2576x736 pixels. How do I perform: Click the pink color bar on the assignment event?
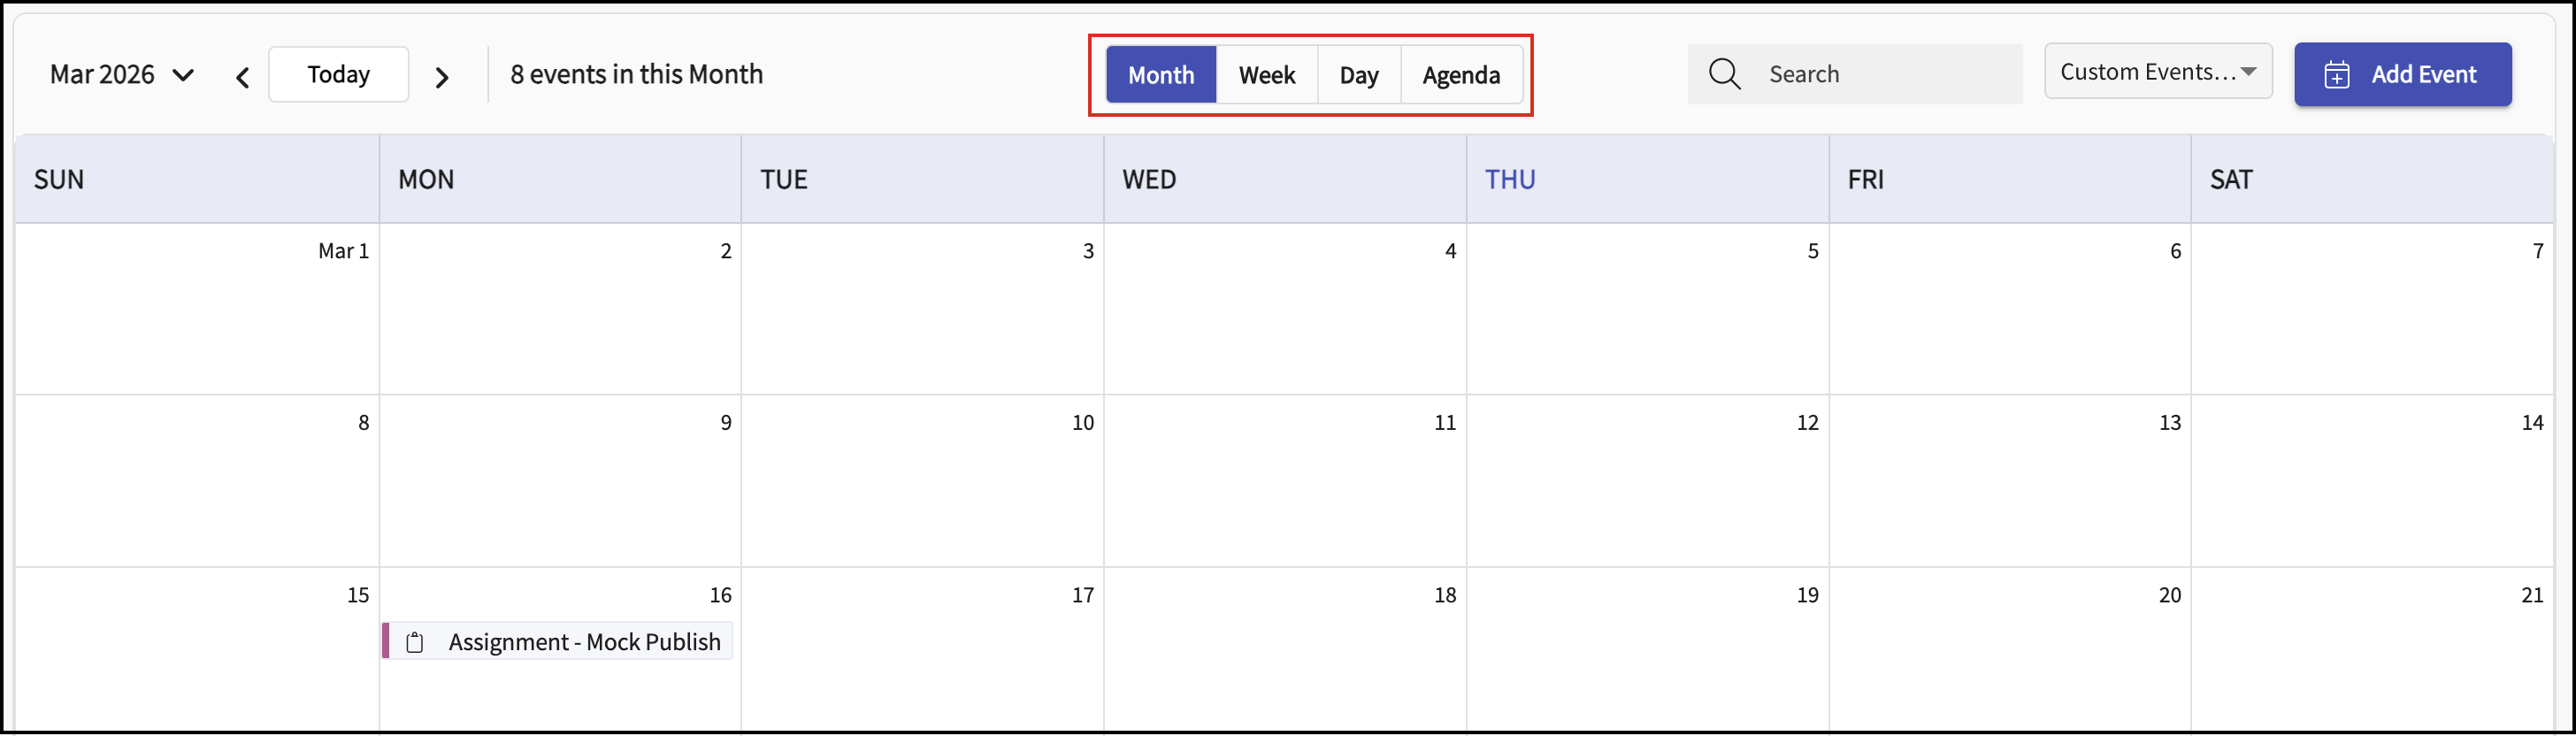click(x=386, y=641)
